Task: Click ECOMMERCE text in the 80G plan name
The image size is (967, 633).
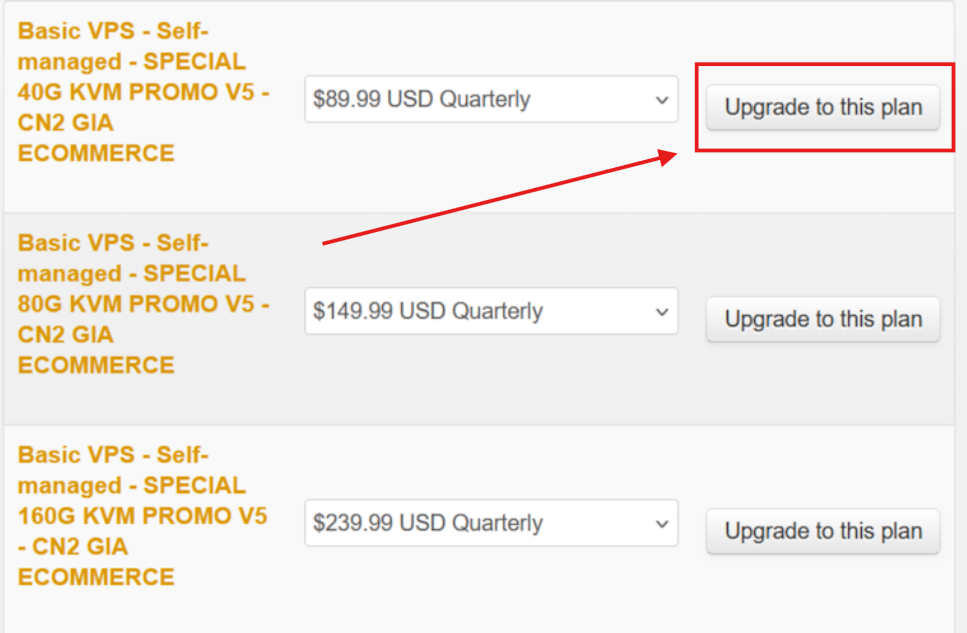Action: 96,365
